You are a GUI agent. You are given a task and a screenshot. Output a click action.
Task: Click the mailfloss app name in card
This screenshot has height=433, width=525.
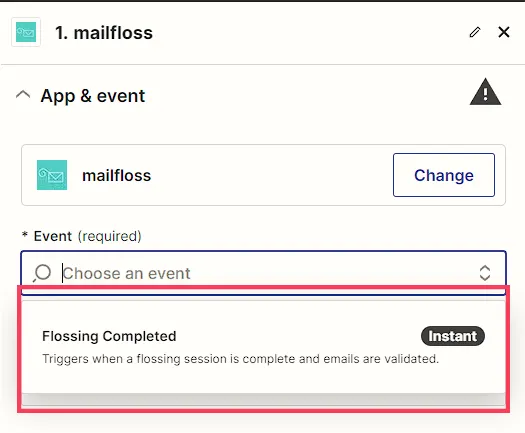(117, 175)
